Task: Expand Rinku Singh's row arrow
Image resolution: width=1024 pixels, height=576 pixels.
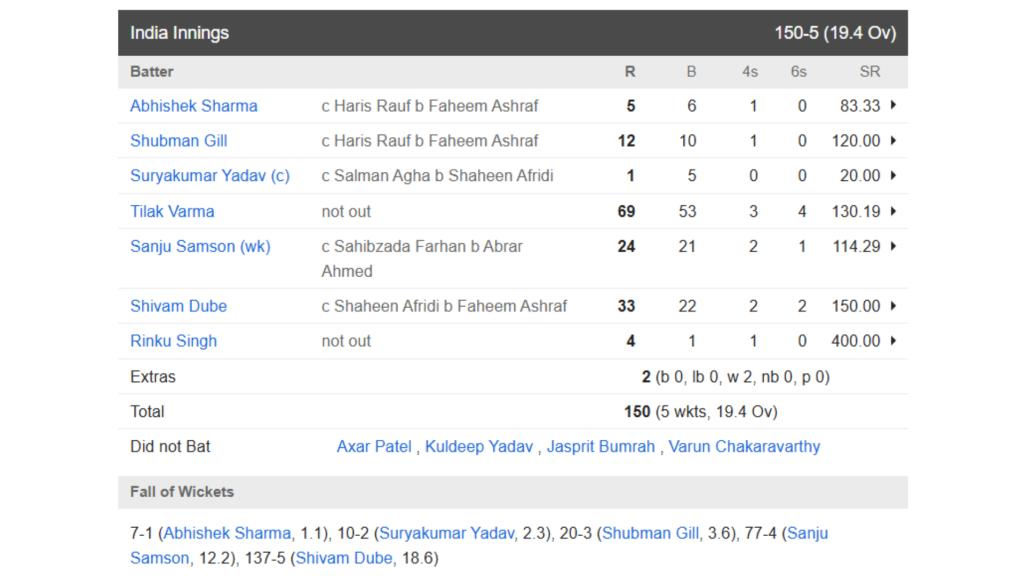Action: point(892,341)
